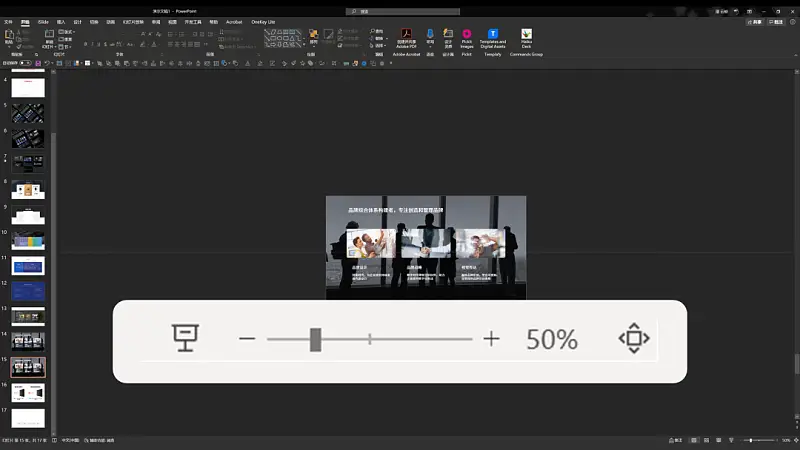This screenshot has height=450, width=800.
Task: Click the slide image in editing canvas
Action: click(x=426, y=247)
